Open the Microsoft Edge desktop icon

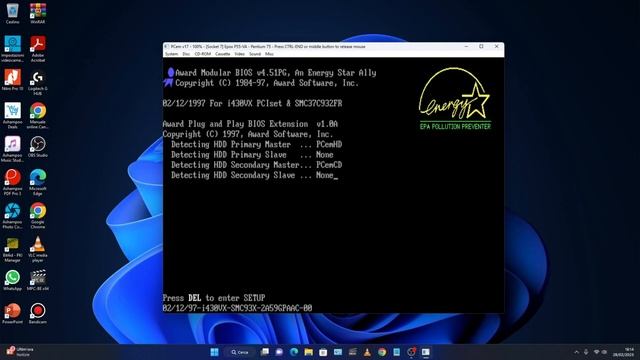pyautogui.click(x=38, y=182)
